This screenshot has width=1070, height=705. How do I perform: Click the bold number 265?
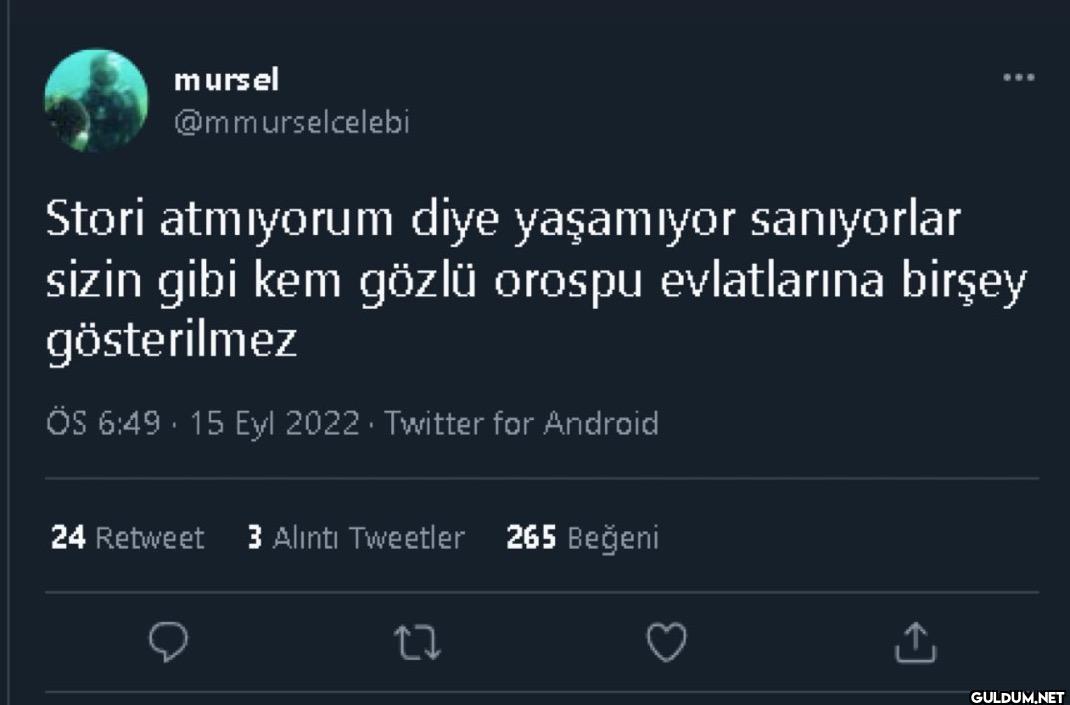531,538
